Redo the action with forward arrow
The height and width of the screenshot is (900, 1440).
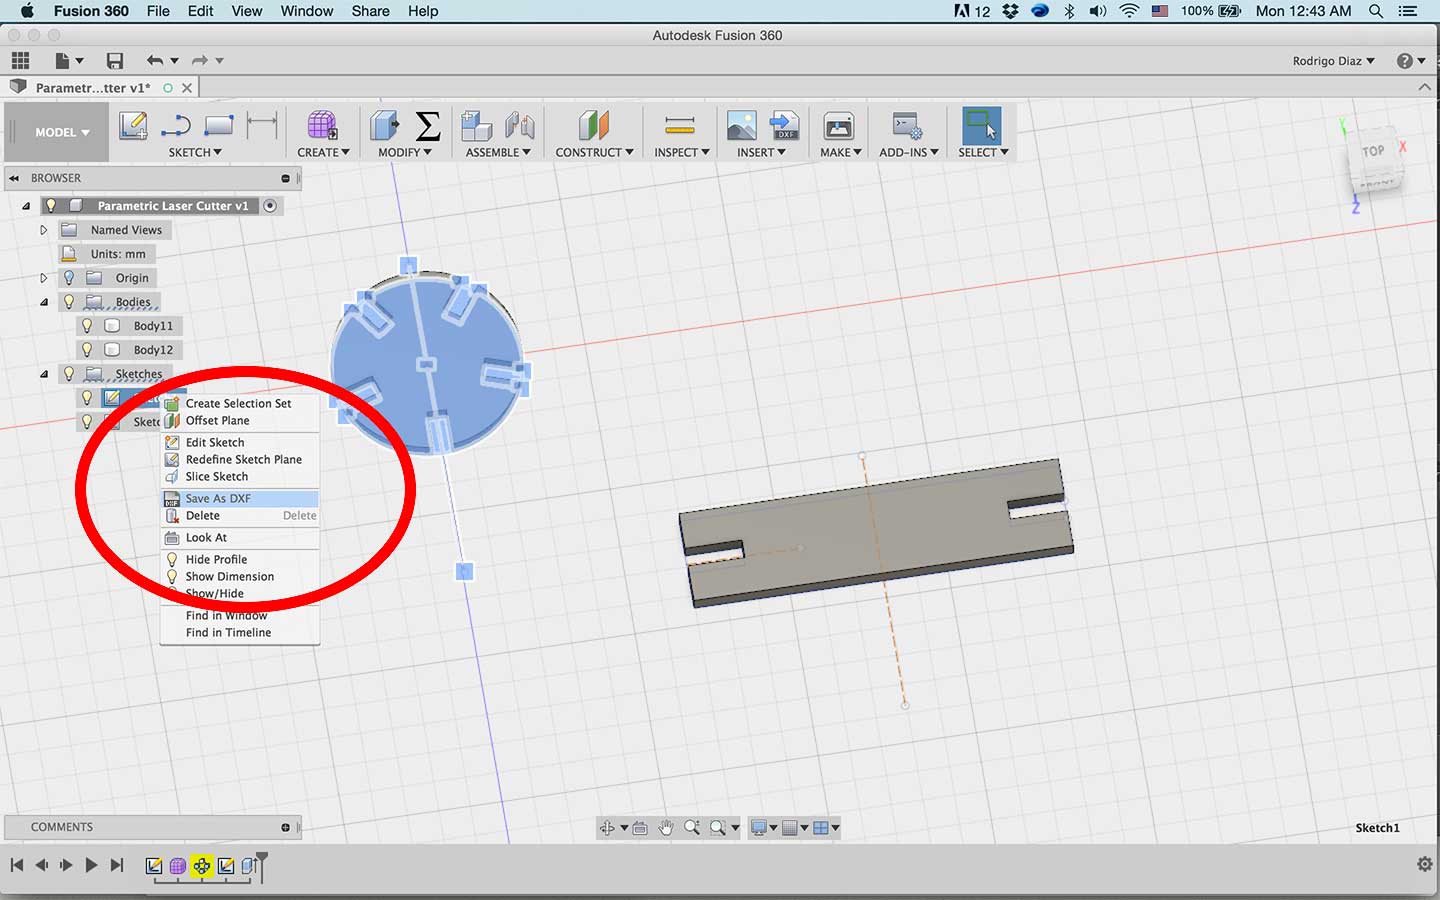pos(200,61)
